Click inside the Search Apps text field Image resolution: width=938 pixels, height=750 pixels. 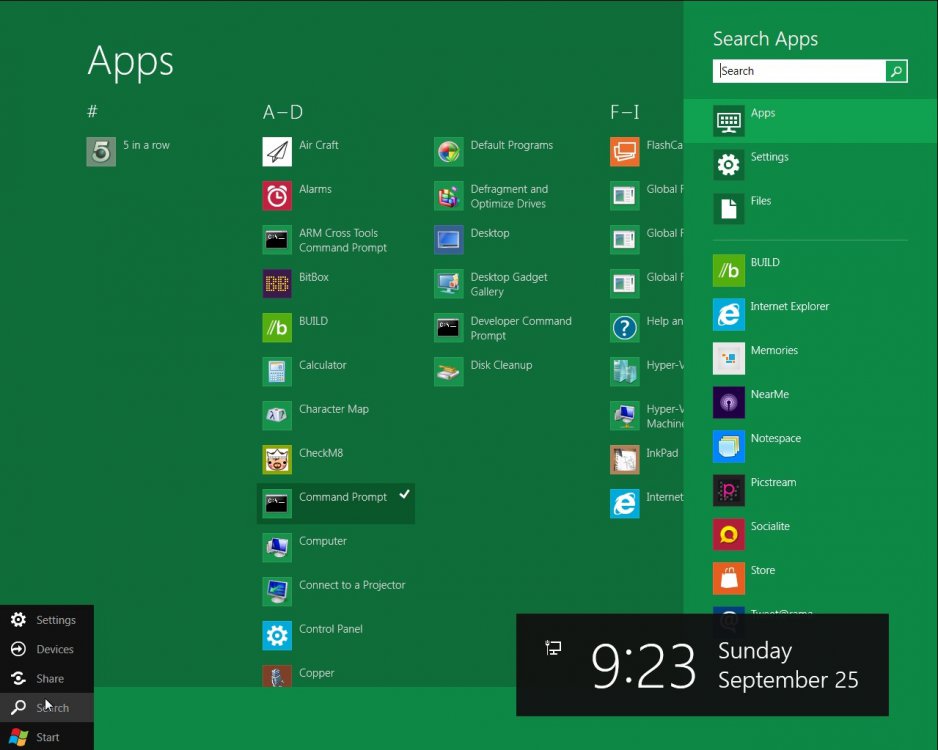point(800,71)
